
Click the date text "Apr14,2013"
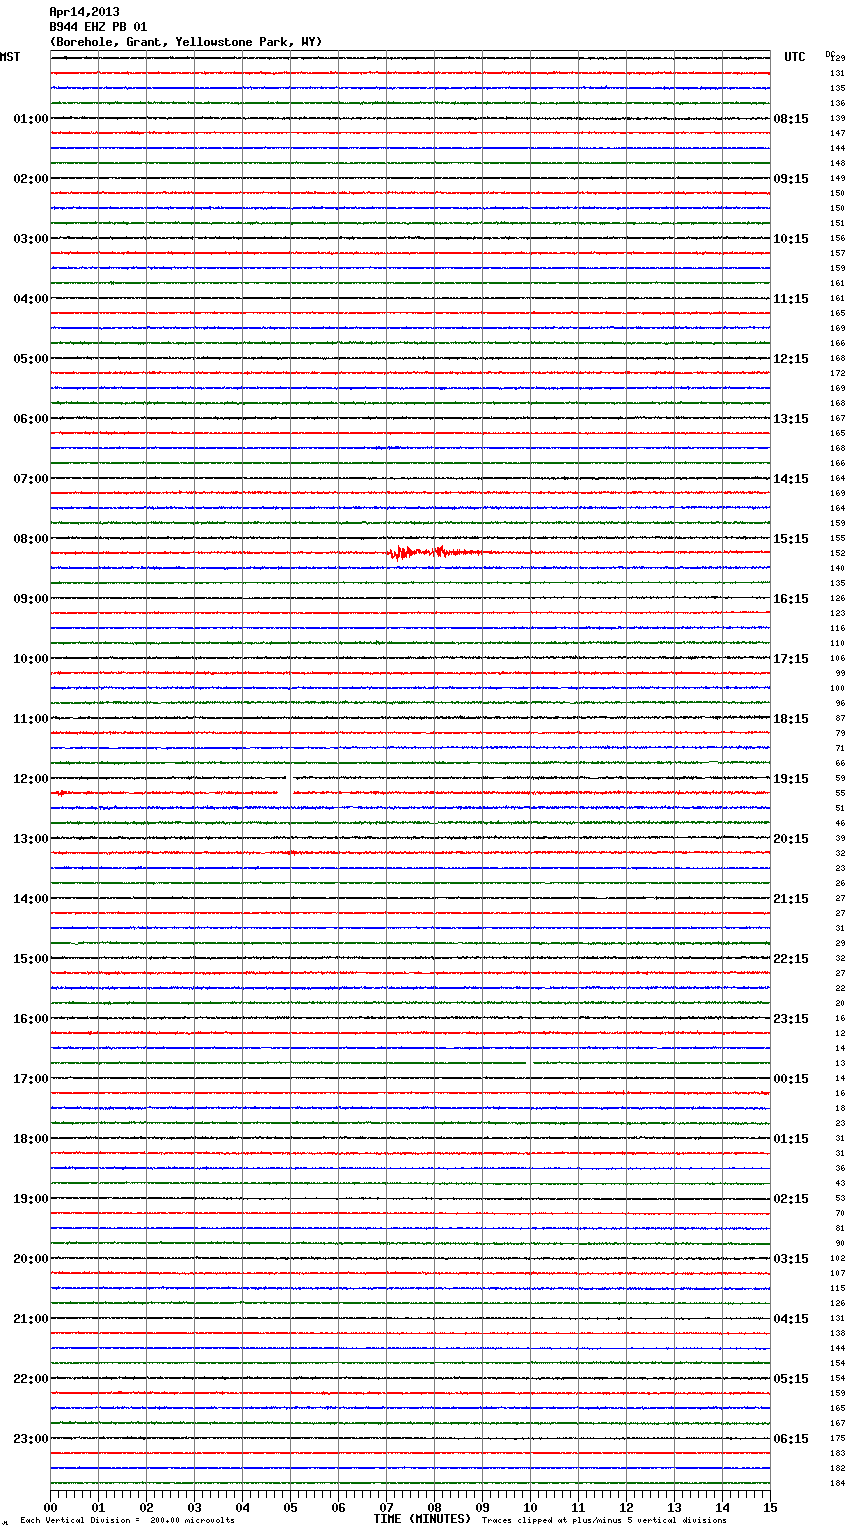click(84, 12)
